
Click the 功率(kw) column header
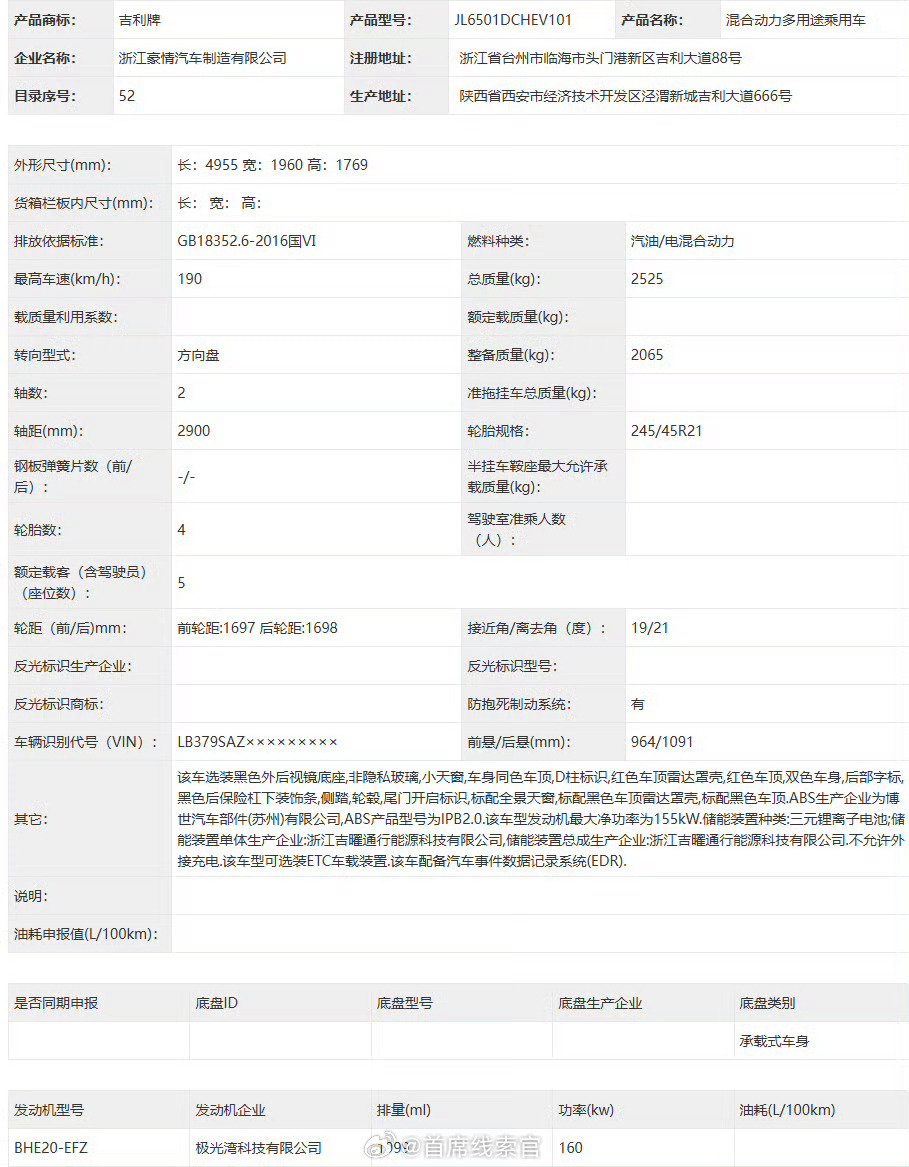586,1110
